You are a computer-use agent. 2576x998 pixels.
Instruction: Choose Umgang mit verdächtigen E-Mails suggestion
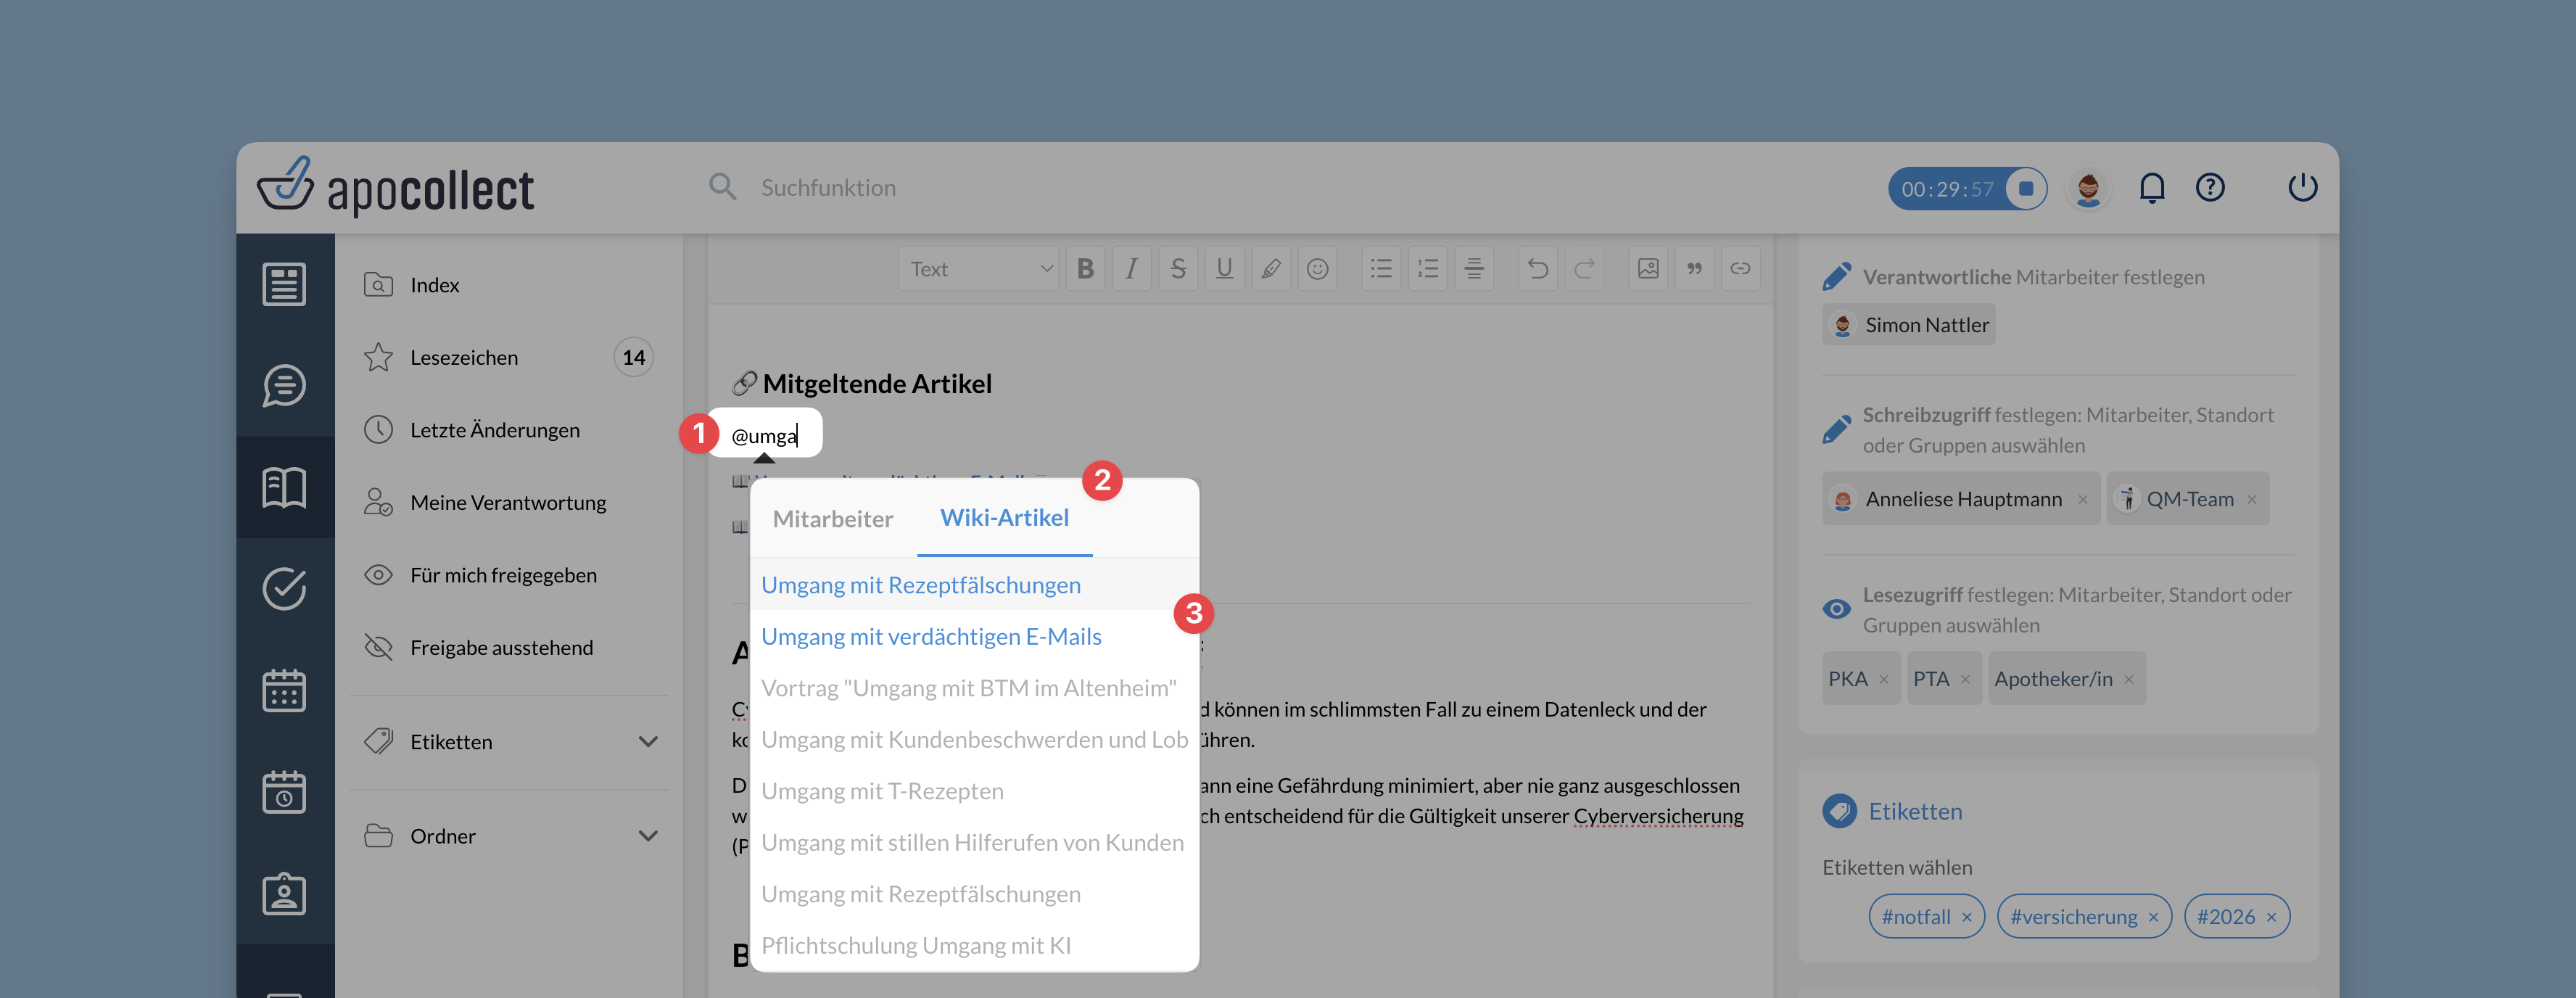[930, 637]
